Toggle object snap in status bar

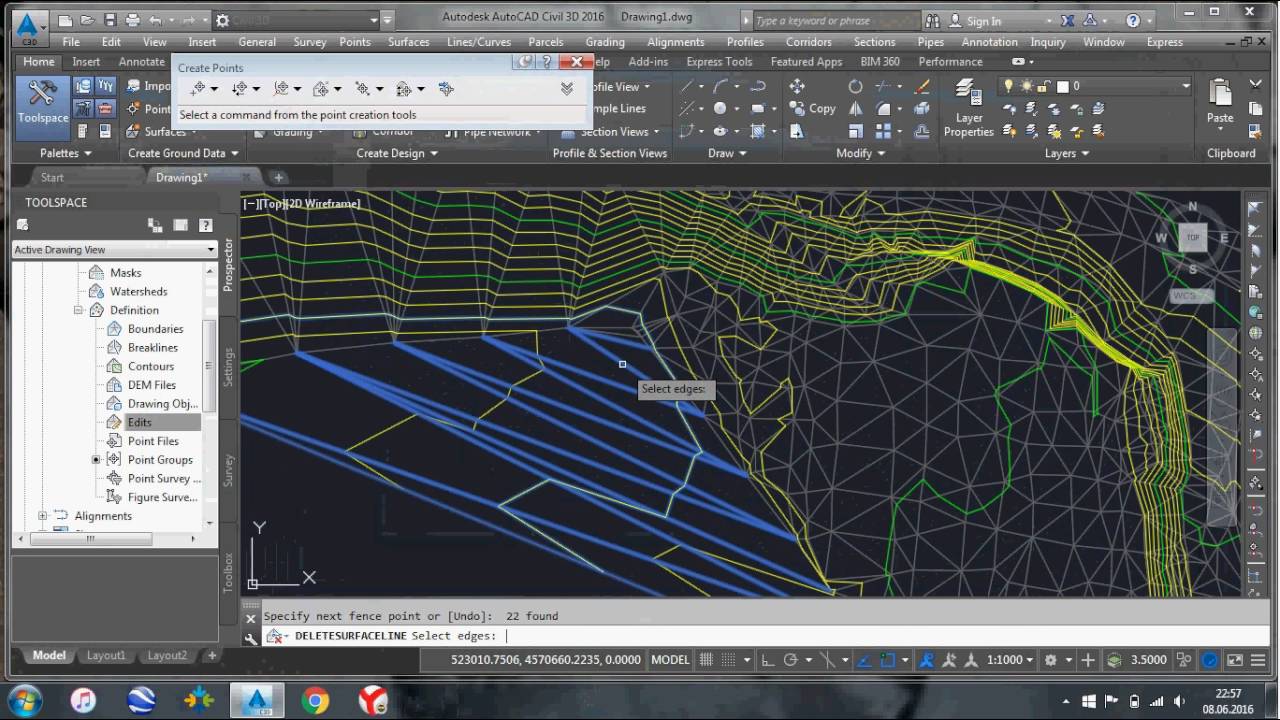(889, 660)
